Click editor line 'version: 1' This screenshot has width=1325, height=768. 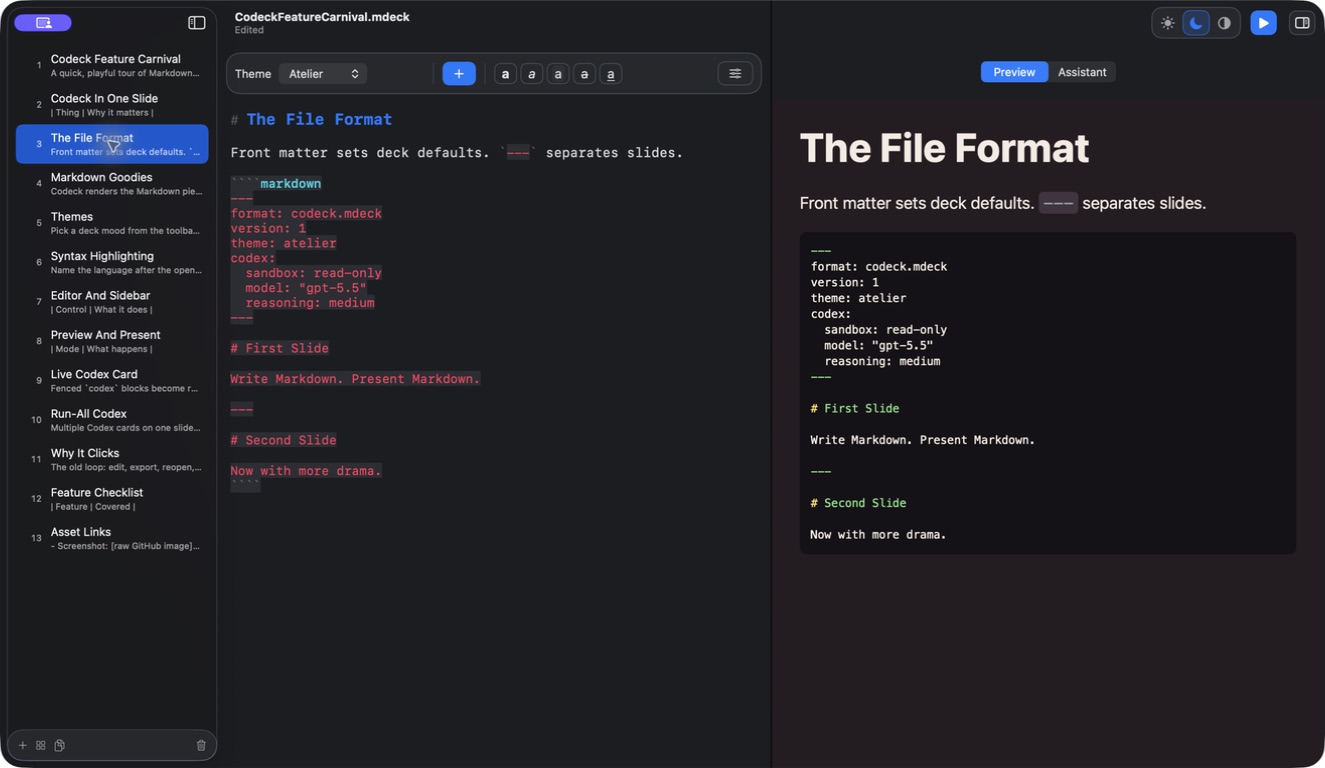pyautogui.click(x=268, y=228)
